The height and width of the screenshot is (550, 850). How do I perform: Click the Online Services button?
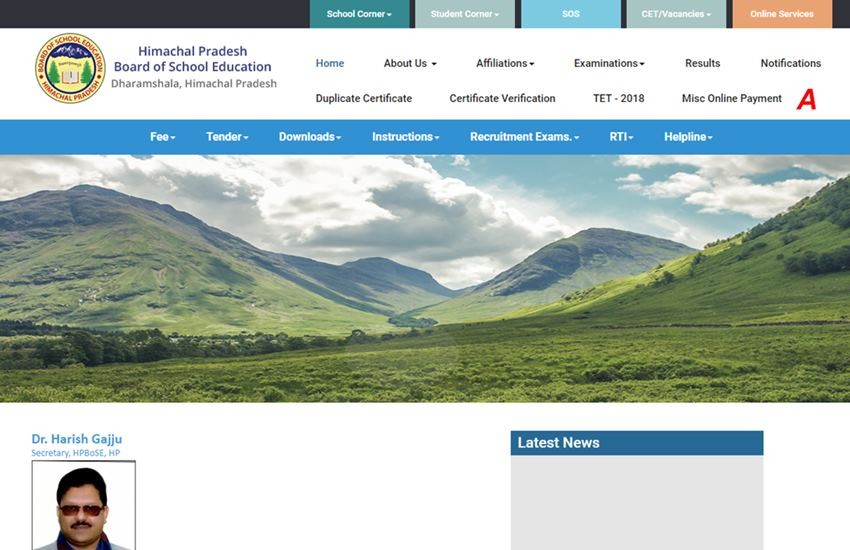[782, 14]
